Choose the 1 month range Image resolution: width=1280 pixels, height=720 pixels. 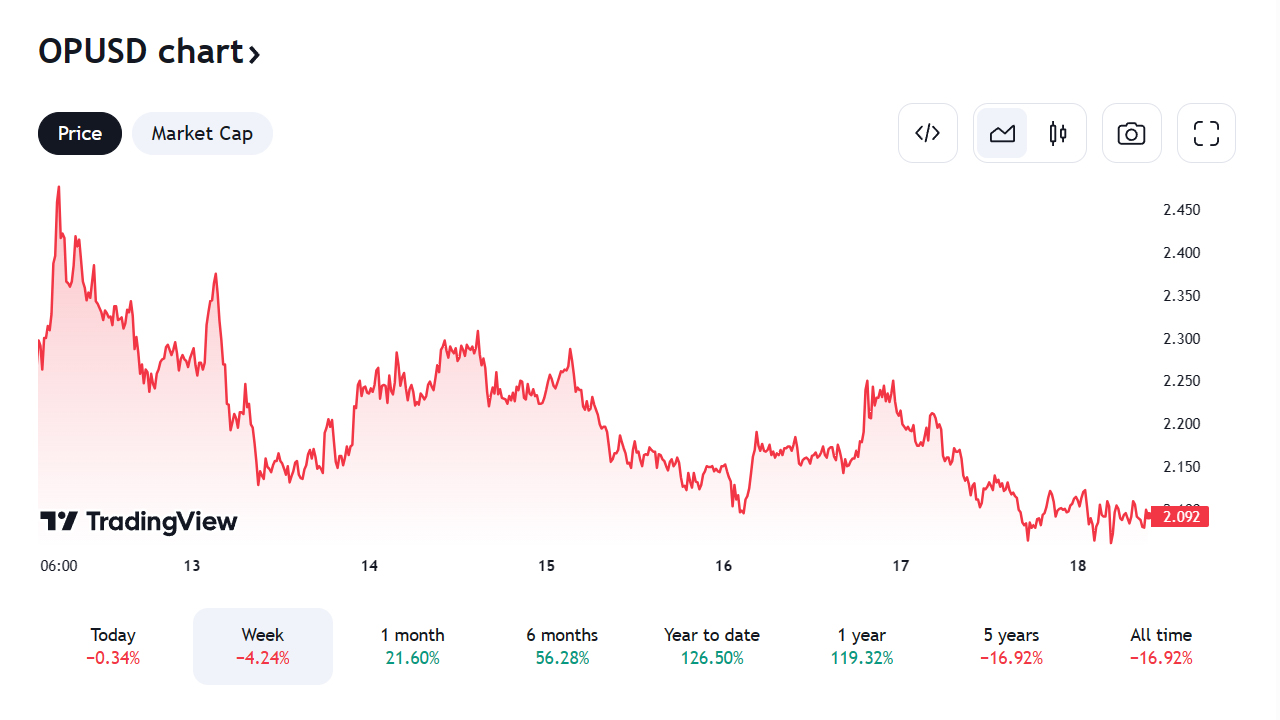tap(412, 646)
